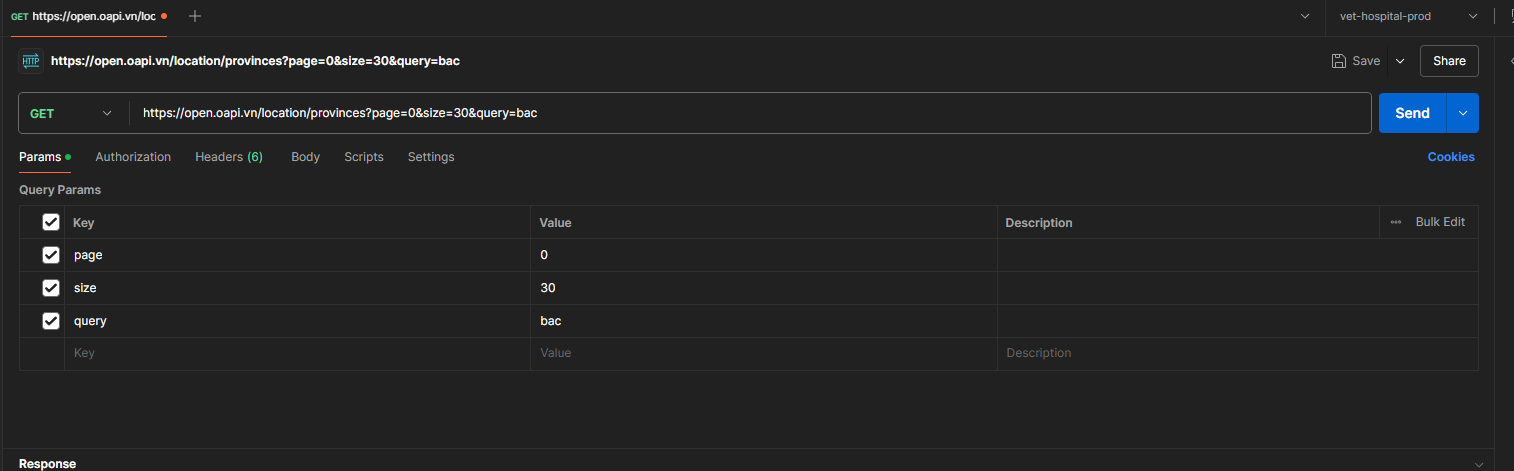
Task: Open the vet-hospital-prod environment dropdown
Action: [1408, 16]
